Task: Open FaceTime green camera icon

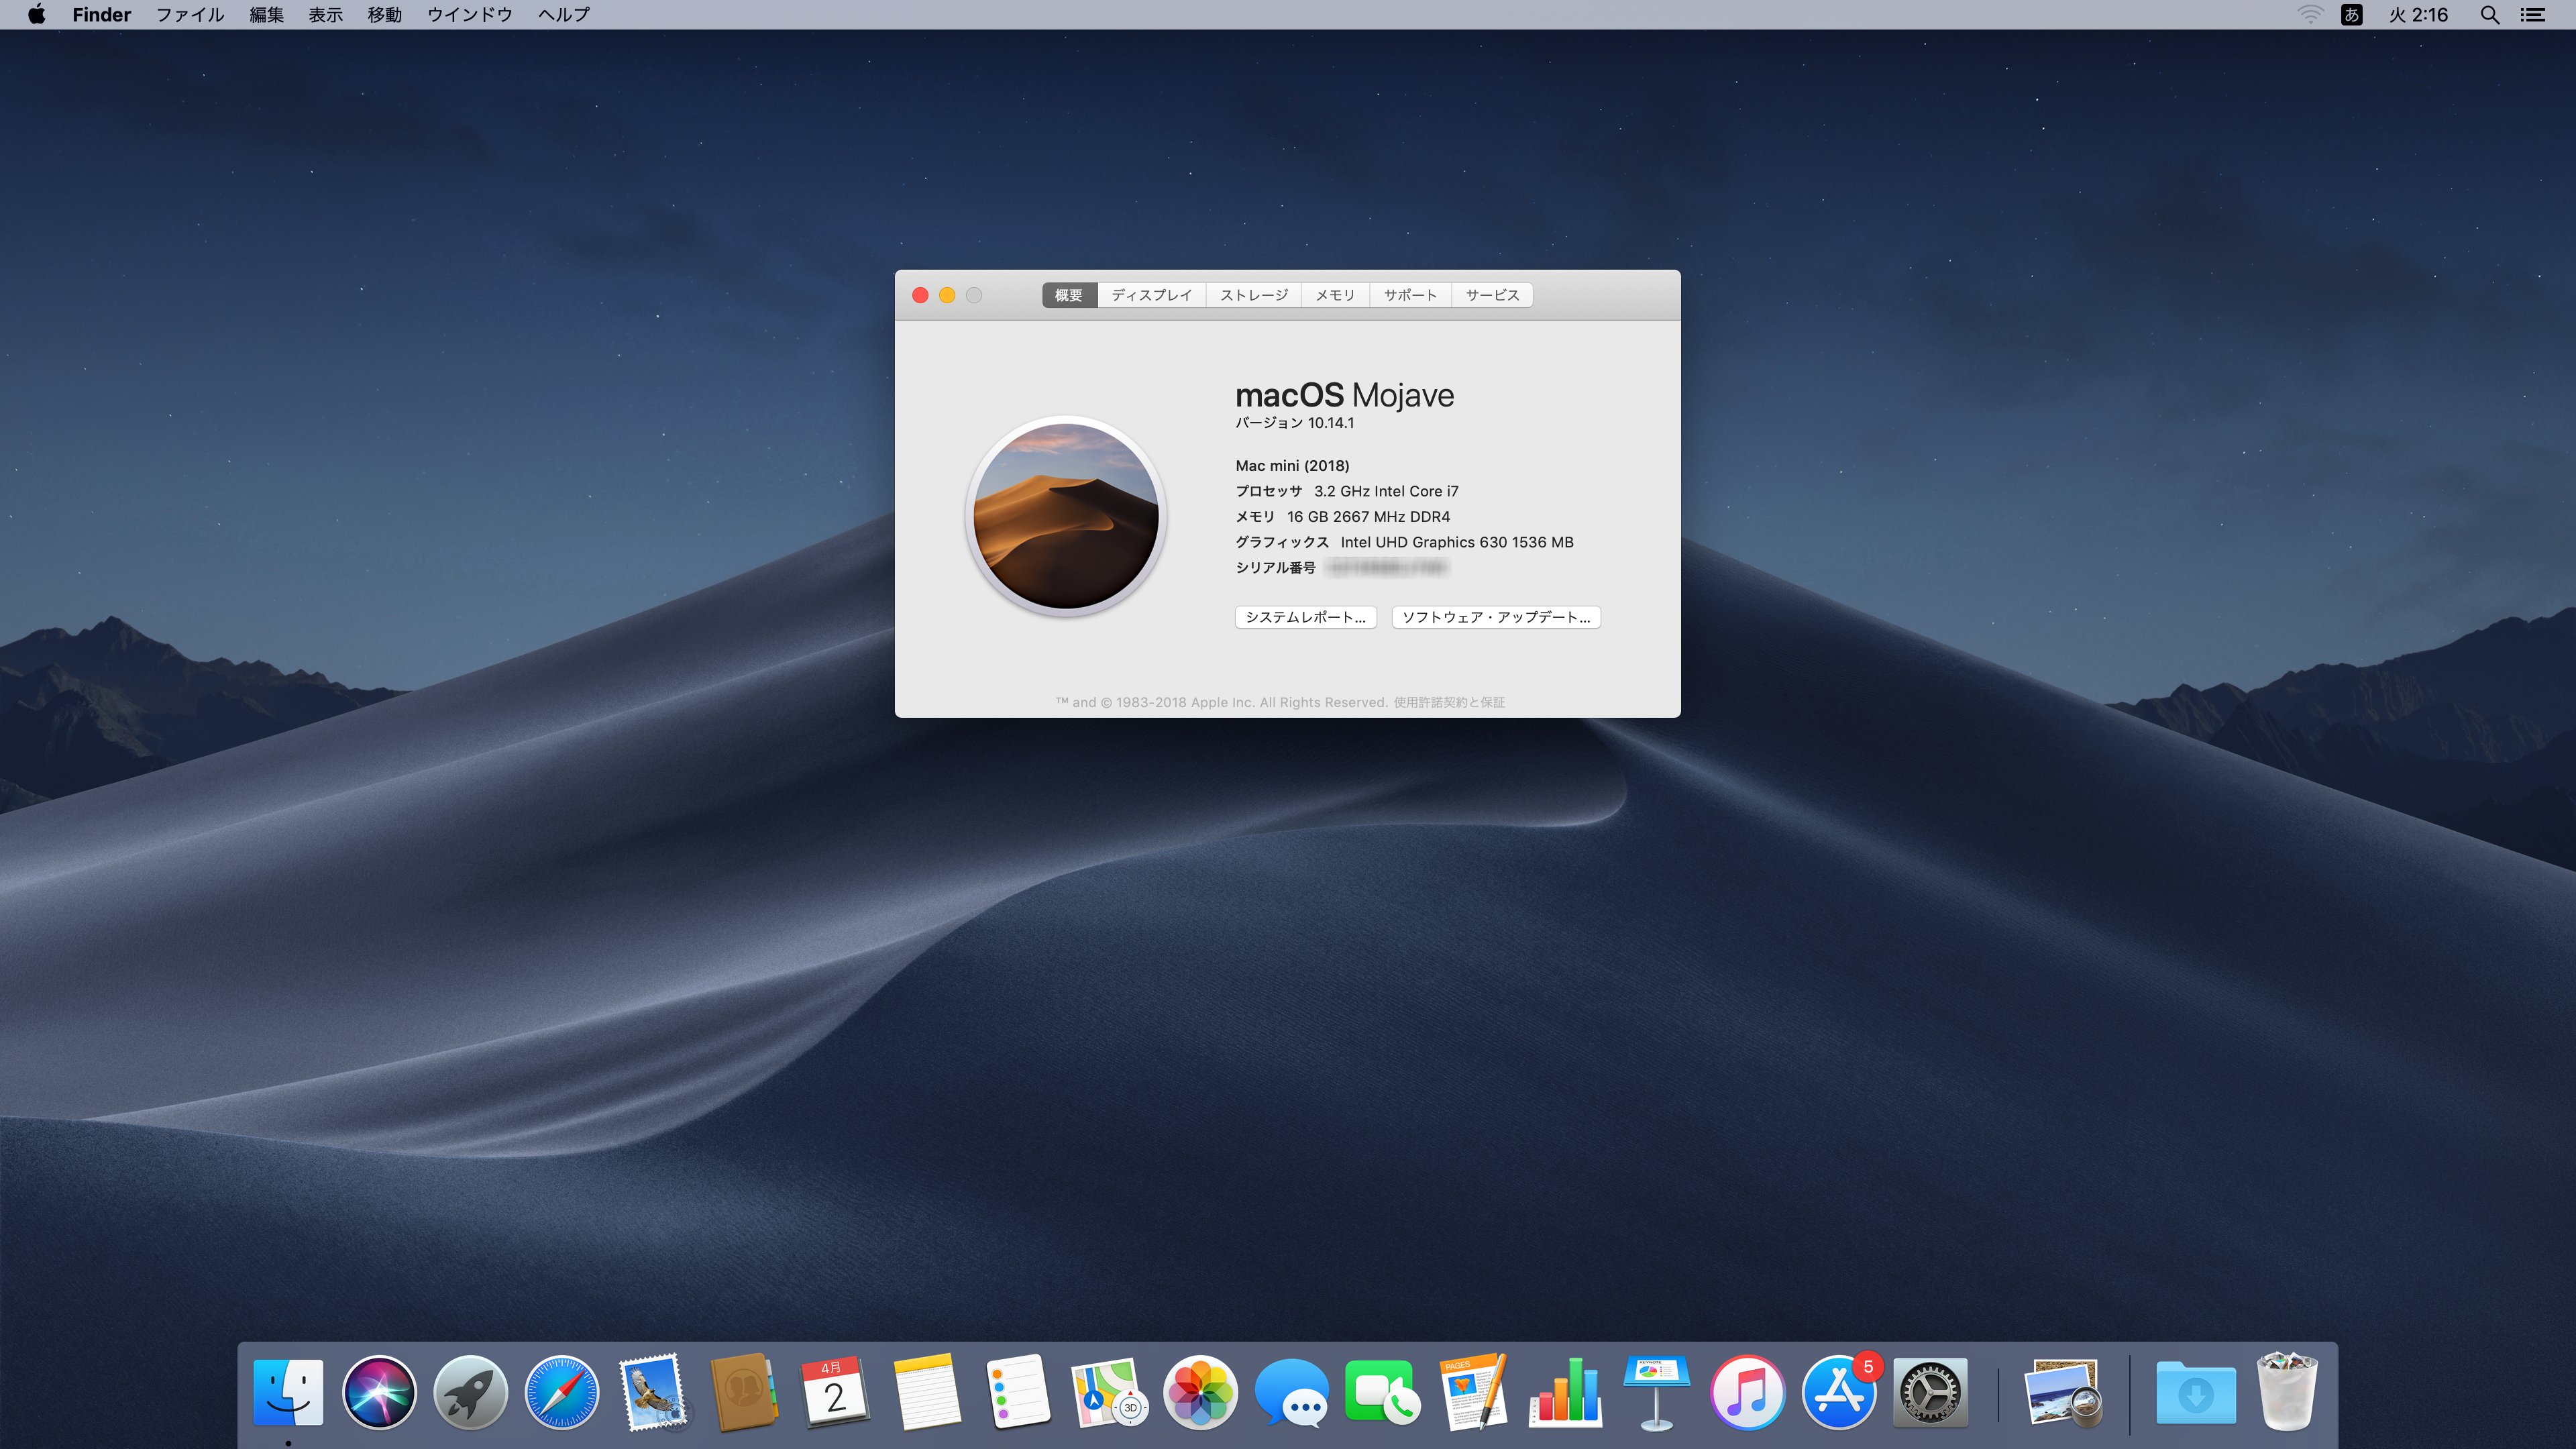Action: 1383,1392
